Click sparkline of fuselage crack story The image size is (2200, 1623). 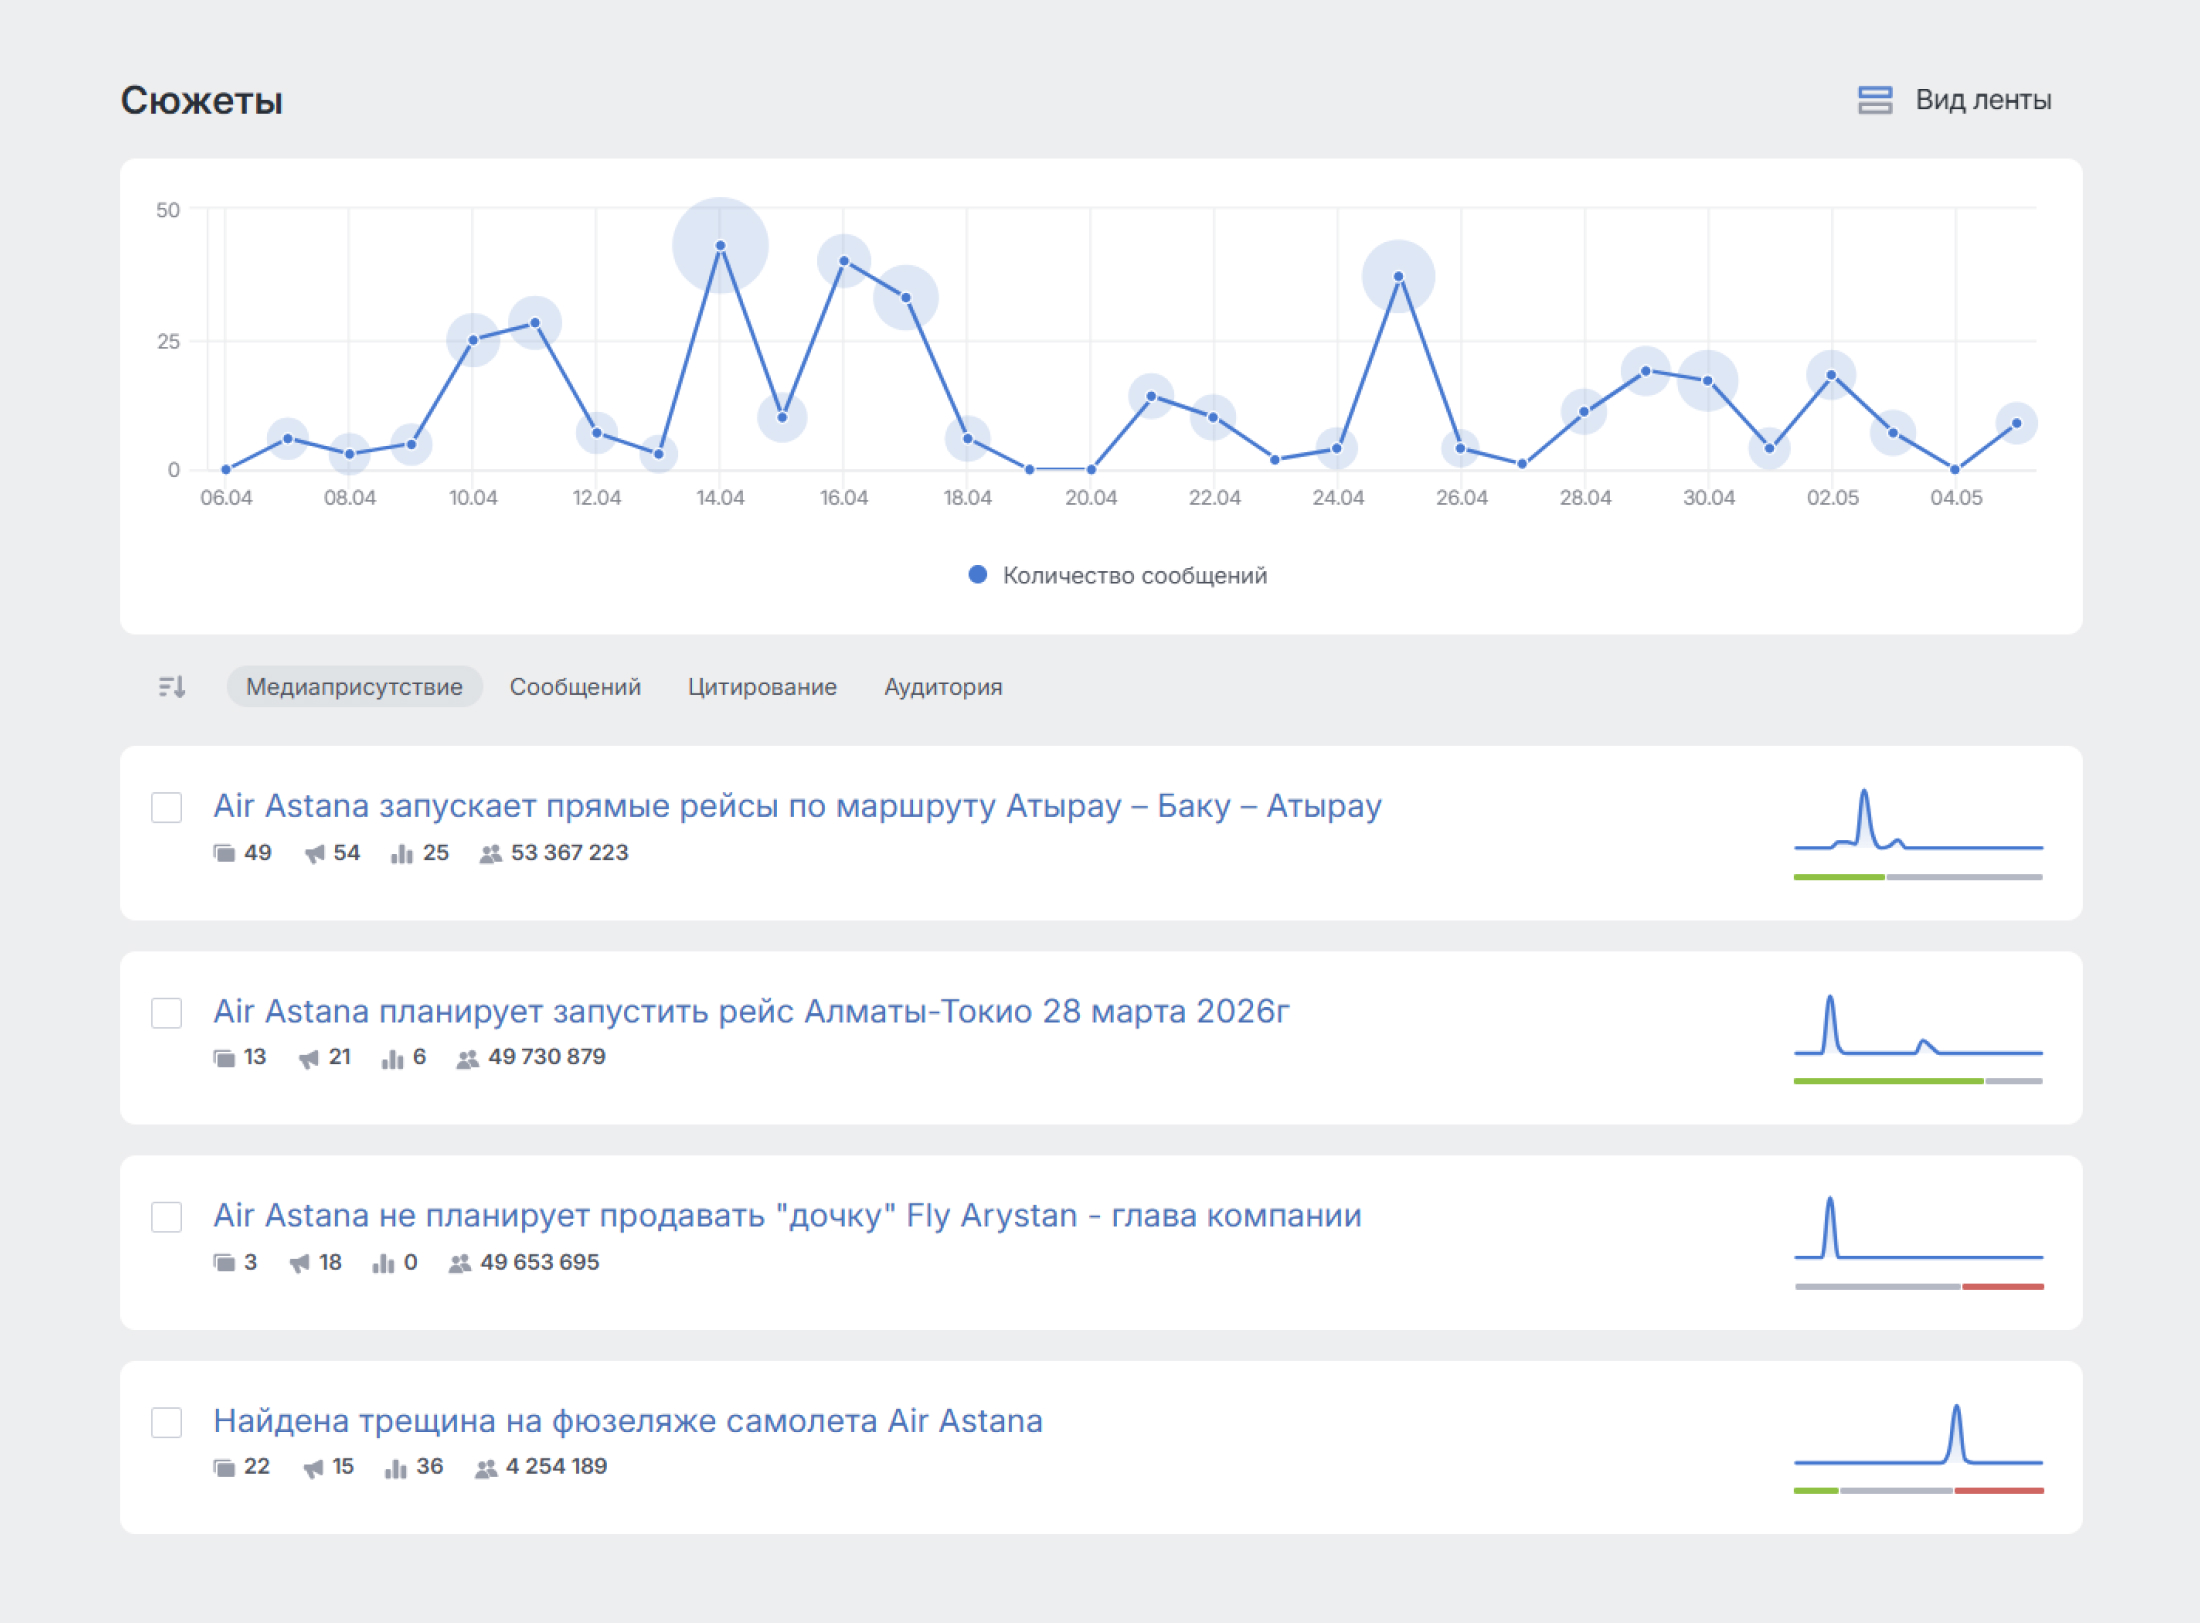point(1918,1435)
